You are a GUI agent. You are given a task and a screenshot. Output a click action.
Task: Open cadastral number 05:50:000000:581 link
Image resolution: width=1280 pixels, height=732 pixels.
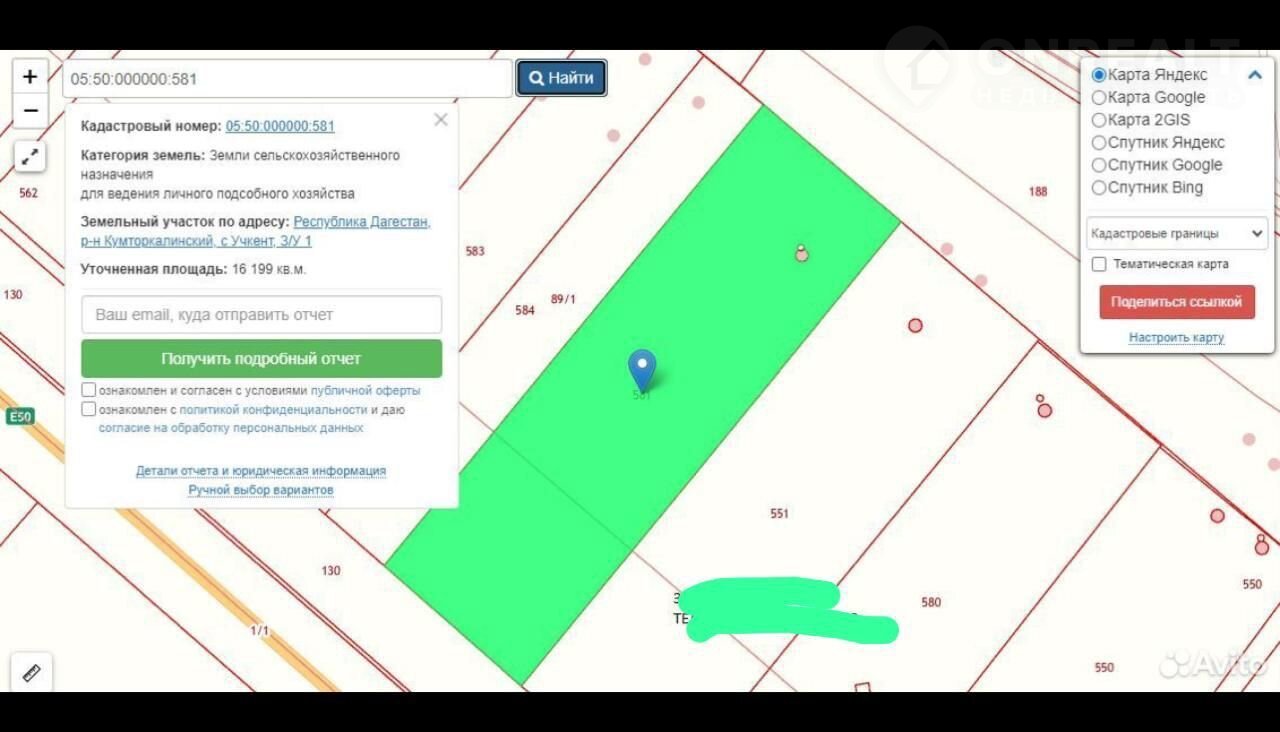tap(280, 126)
